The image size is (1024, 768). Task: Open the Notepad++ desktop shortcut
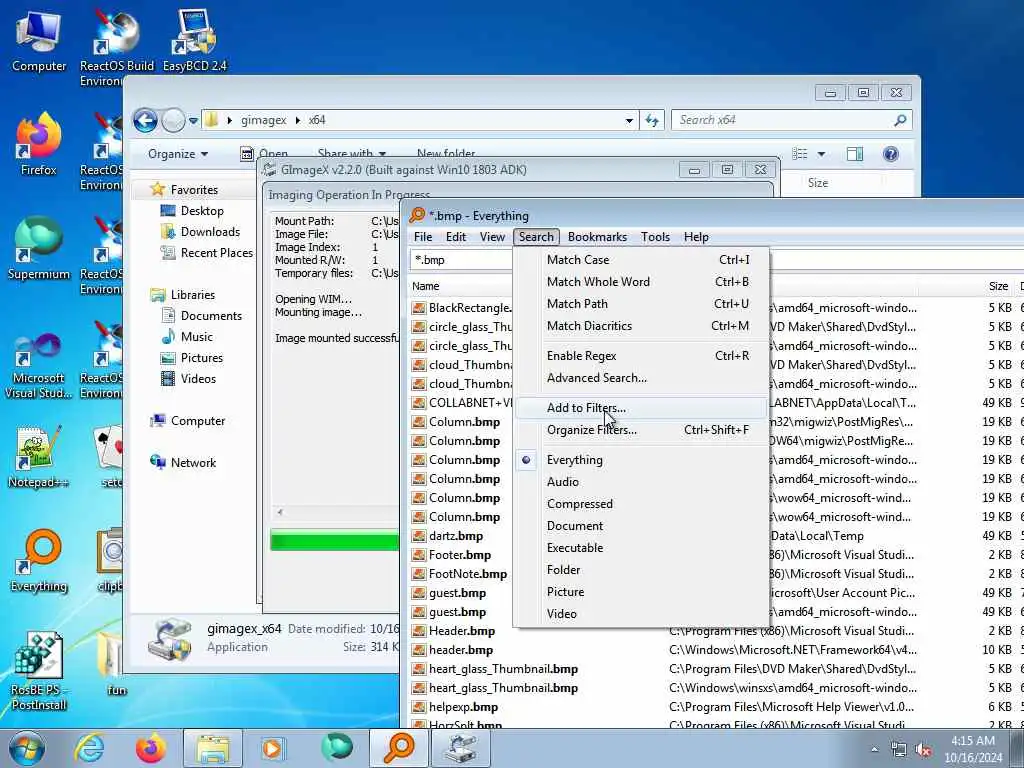(39, 457)
